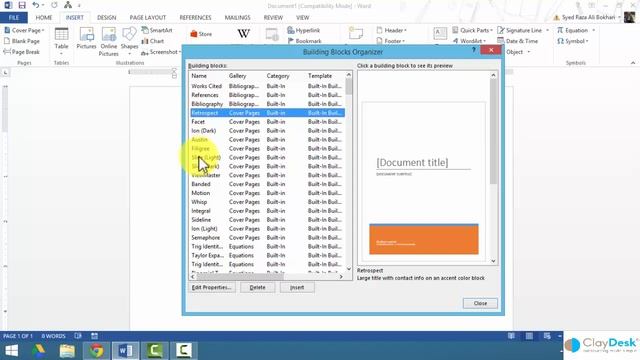Select the Semaphore cover page row

267,238
